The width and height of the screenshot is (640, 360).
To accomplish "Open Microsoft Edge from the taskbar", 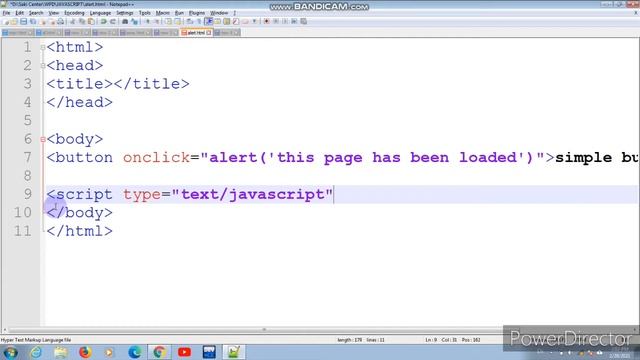I will 134,352.
